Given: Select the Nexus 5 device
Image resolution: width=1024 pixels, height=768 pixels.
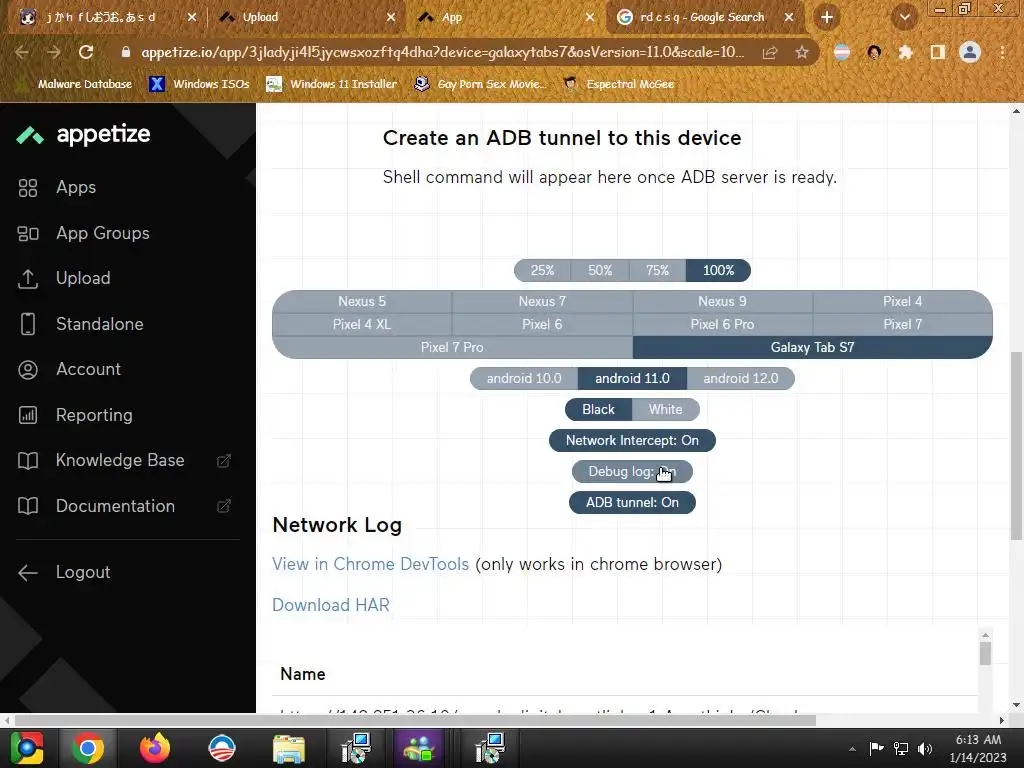Looking at the screenshot, I should tap(362, 302).
